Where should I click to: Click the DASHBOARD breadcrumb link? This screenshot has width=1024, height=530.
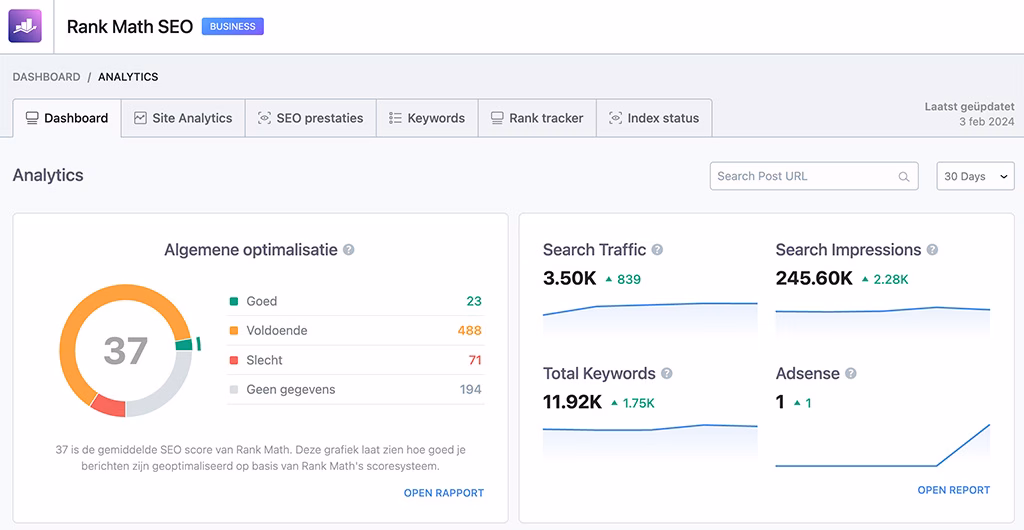46,77
